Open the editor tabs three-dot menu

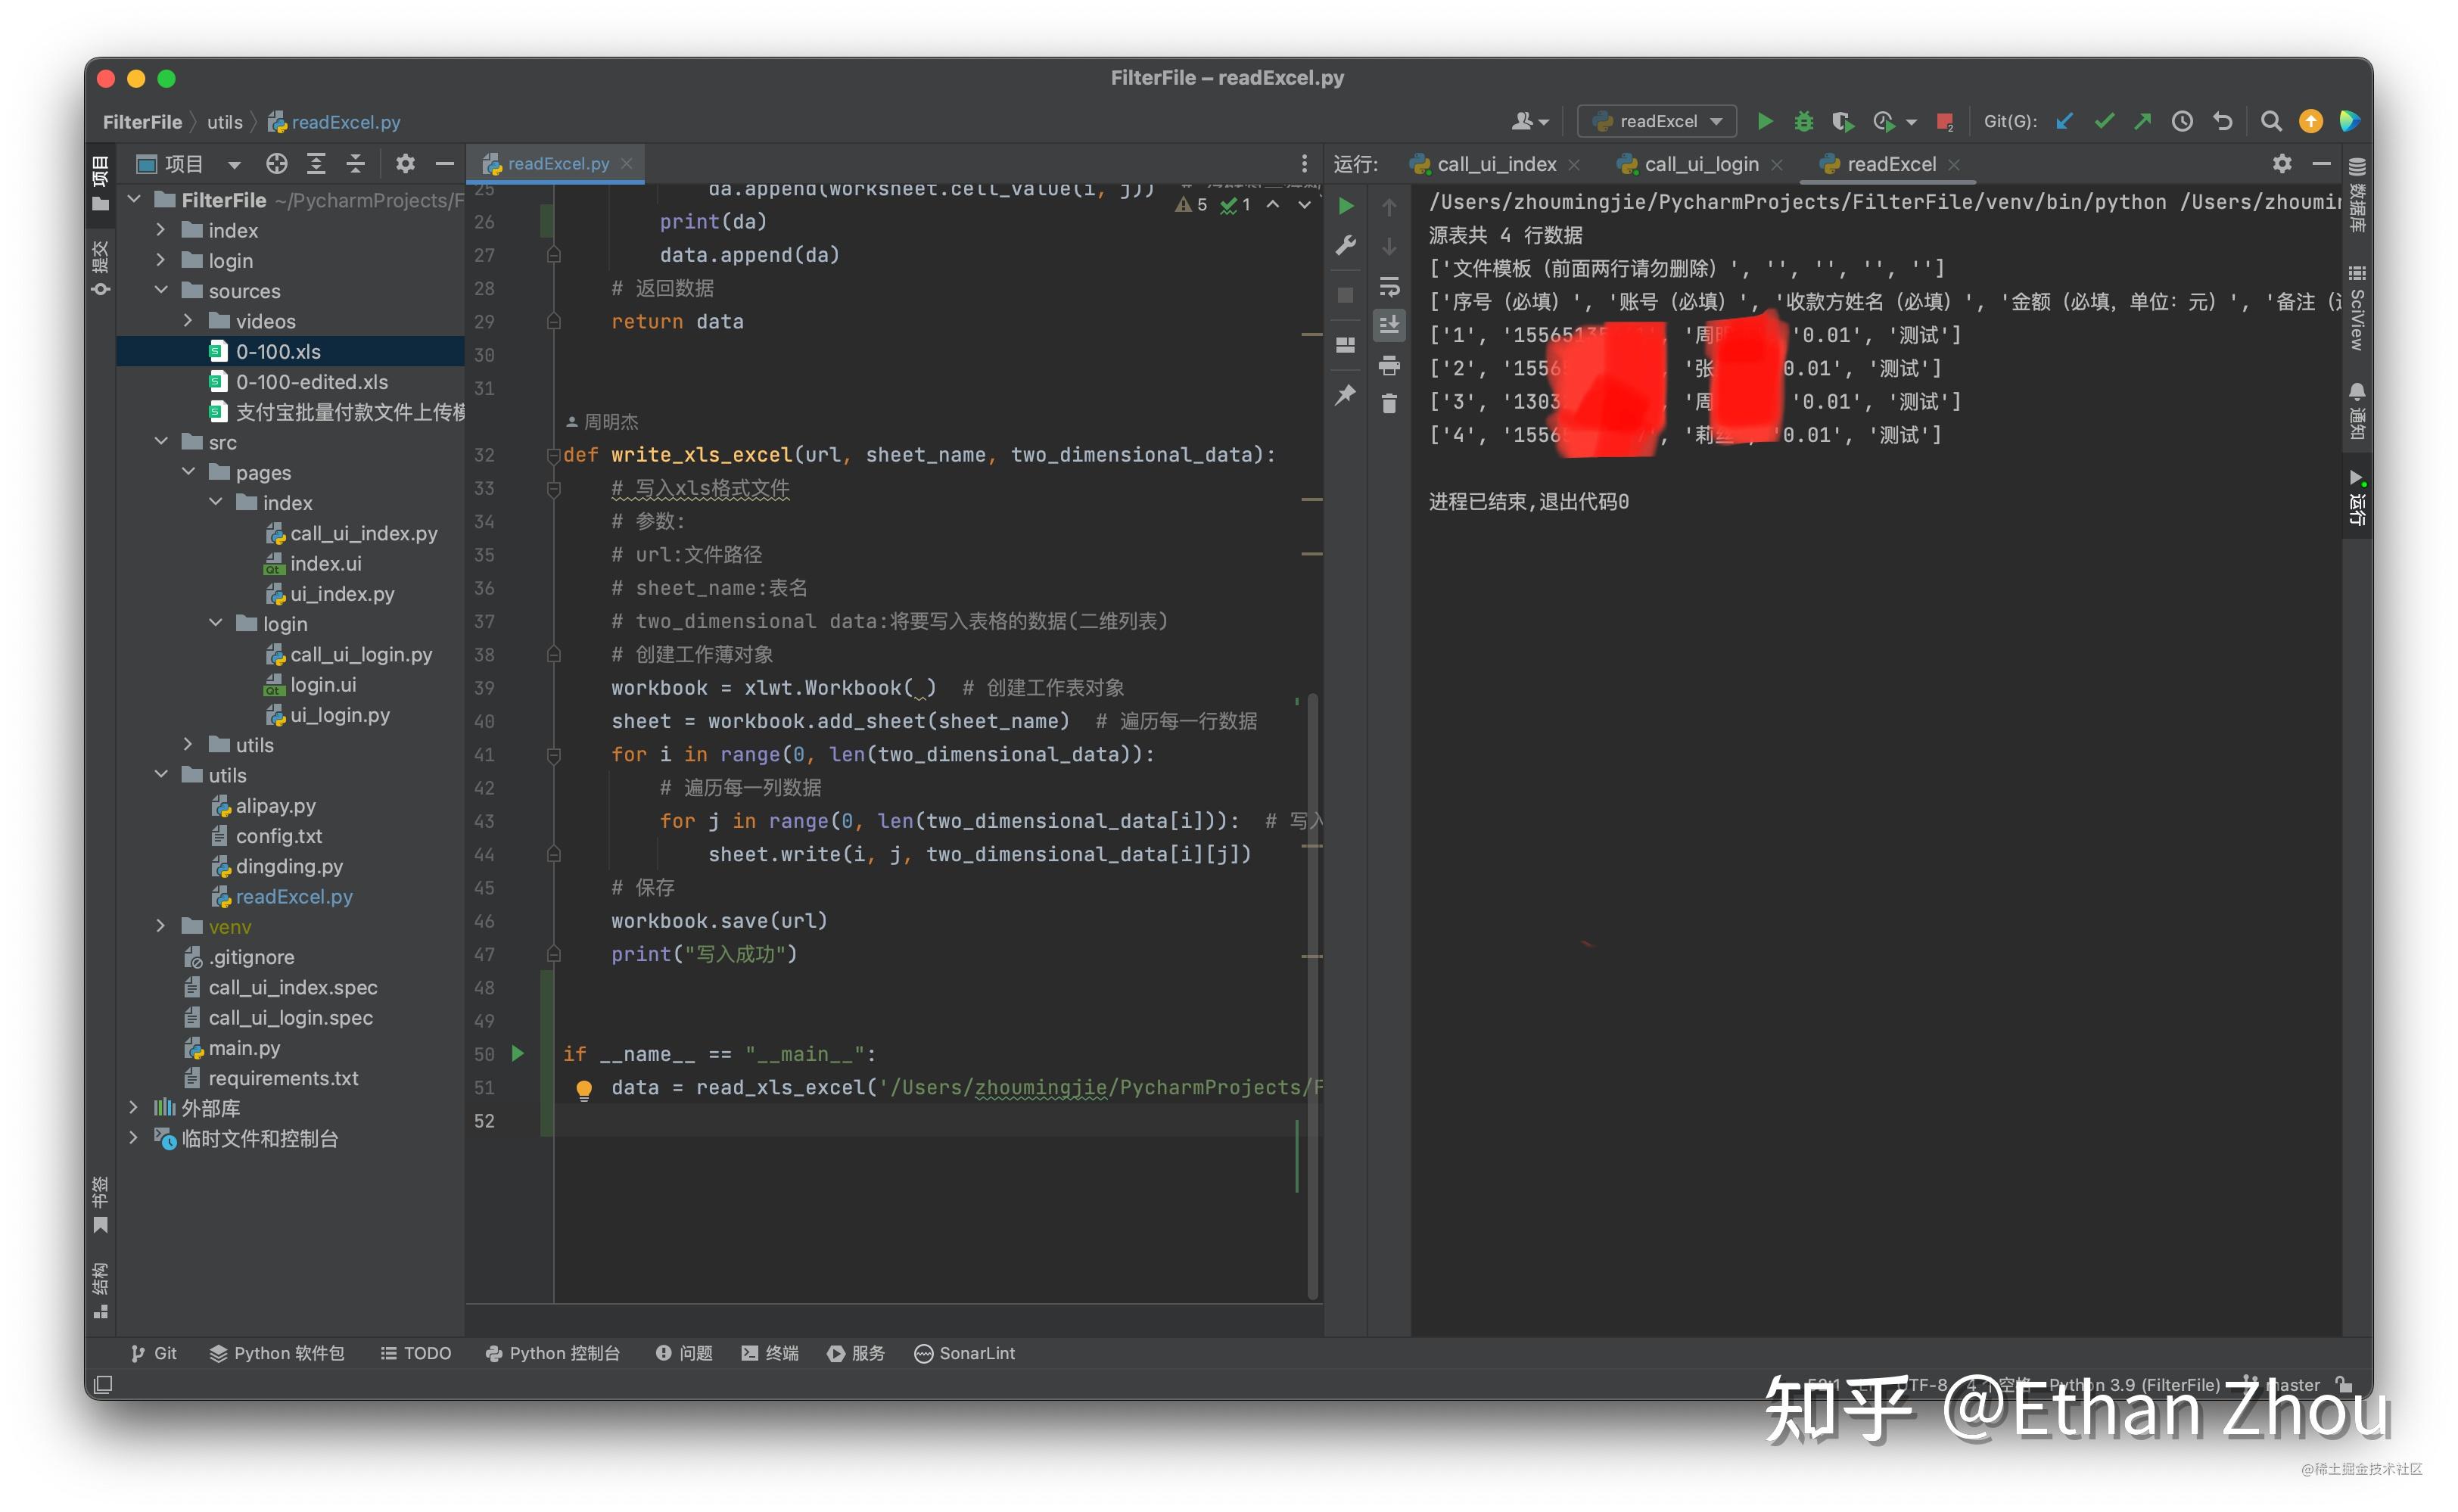point(1304,163)
